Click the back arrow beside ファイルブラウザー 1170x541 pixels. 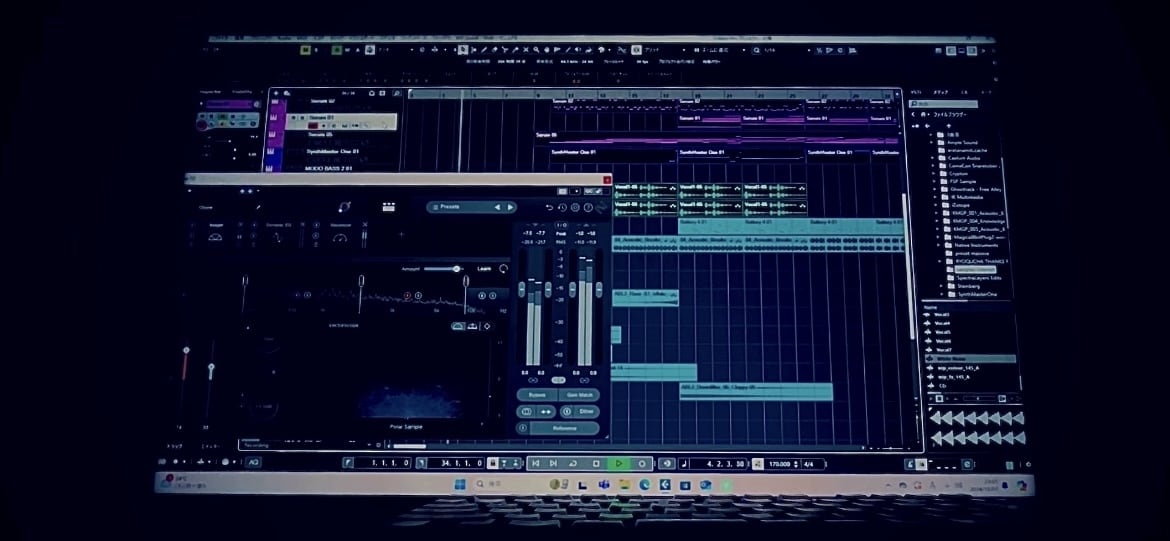pos(913,114)
